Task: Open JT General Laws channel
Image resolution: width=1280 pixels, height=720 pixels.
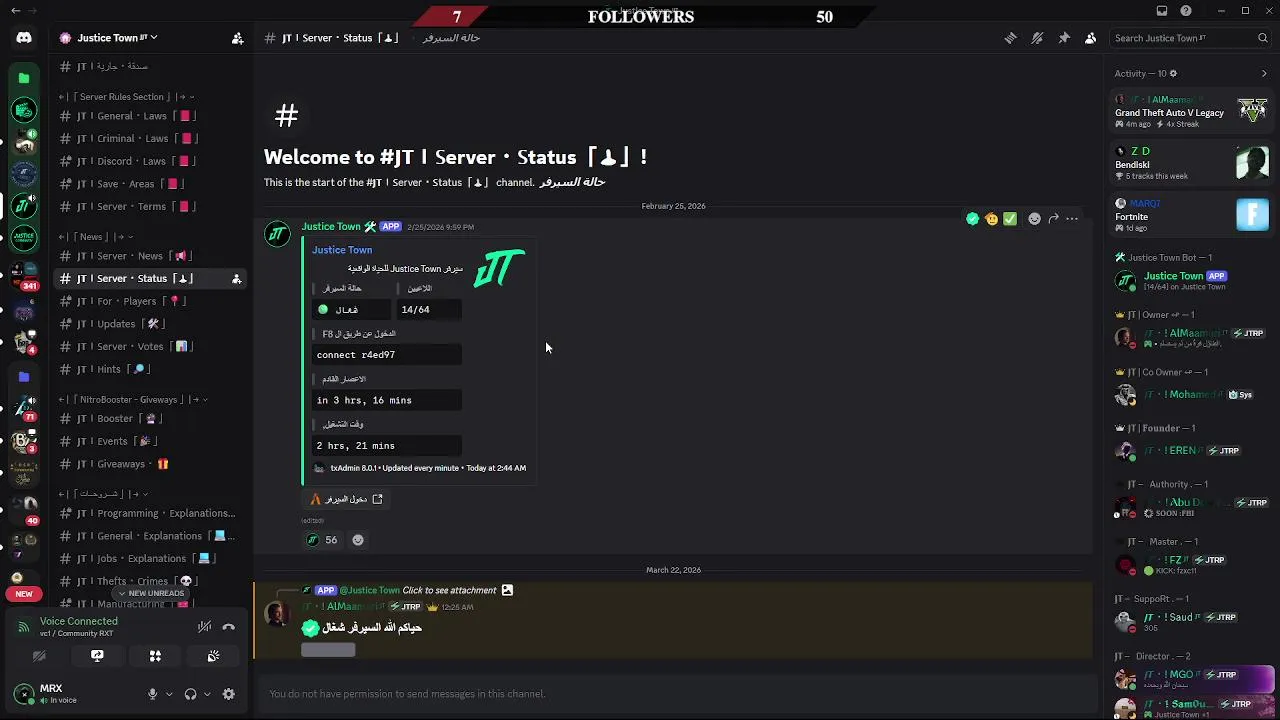Action: pyautogui.click(x=150, y=116)
